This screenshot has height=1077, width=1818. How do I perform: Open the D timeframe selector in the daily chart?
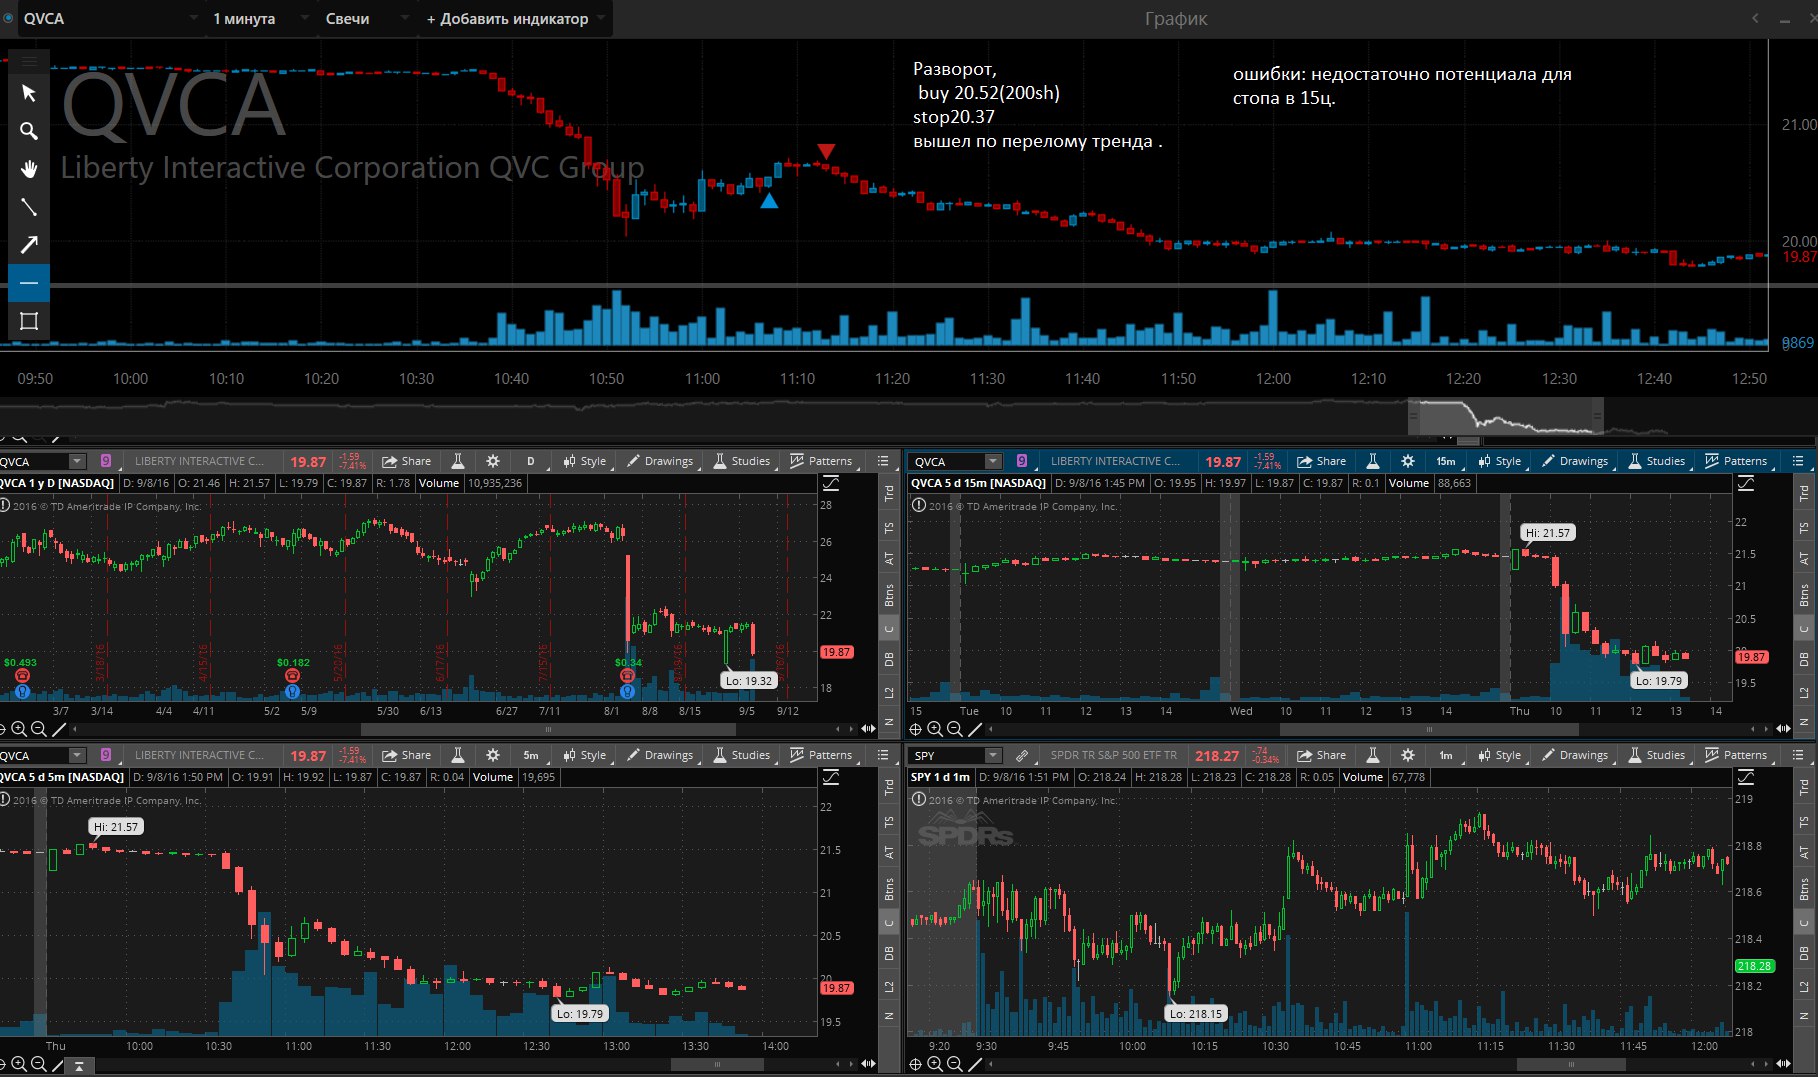point(531,461)
